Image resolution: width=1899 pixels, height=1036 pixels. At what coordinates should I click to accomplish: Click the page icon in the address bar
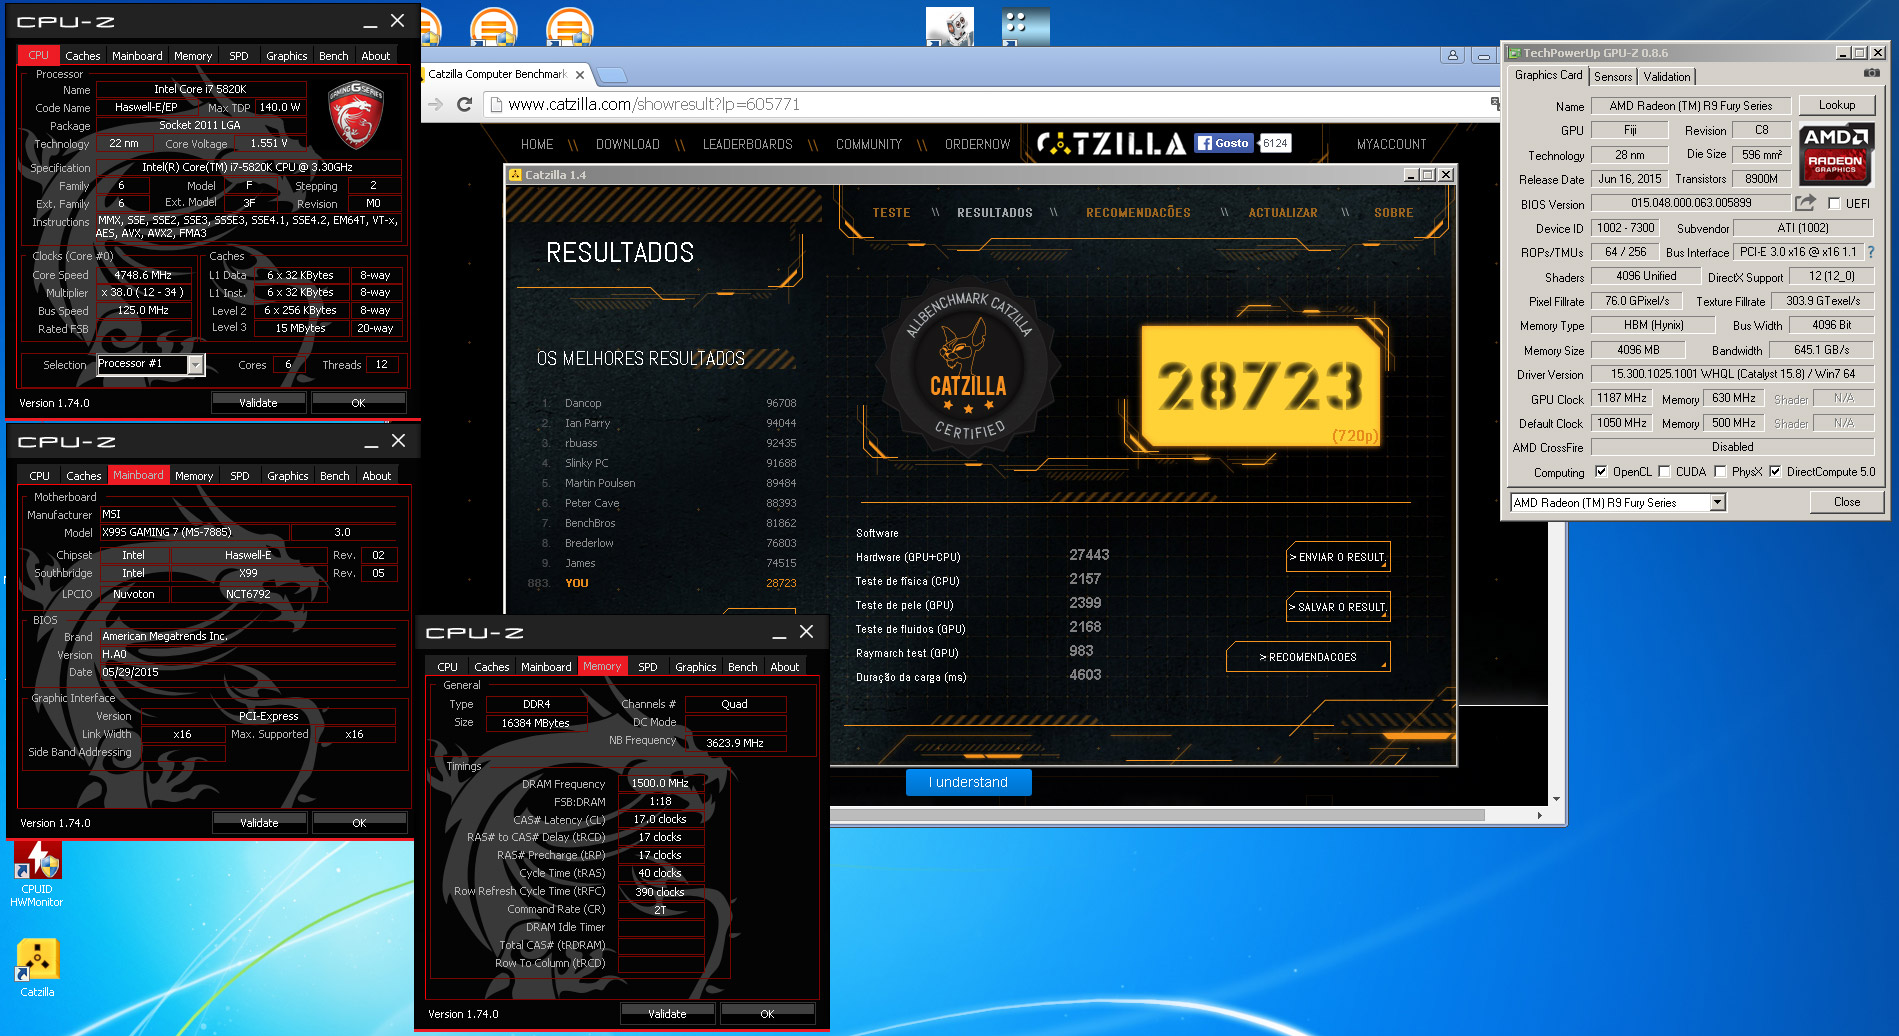coord(495,104)
